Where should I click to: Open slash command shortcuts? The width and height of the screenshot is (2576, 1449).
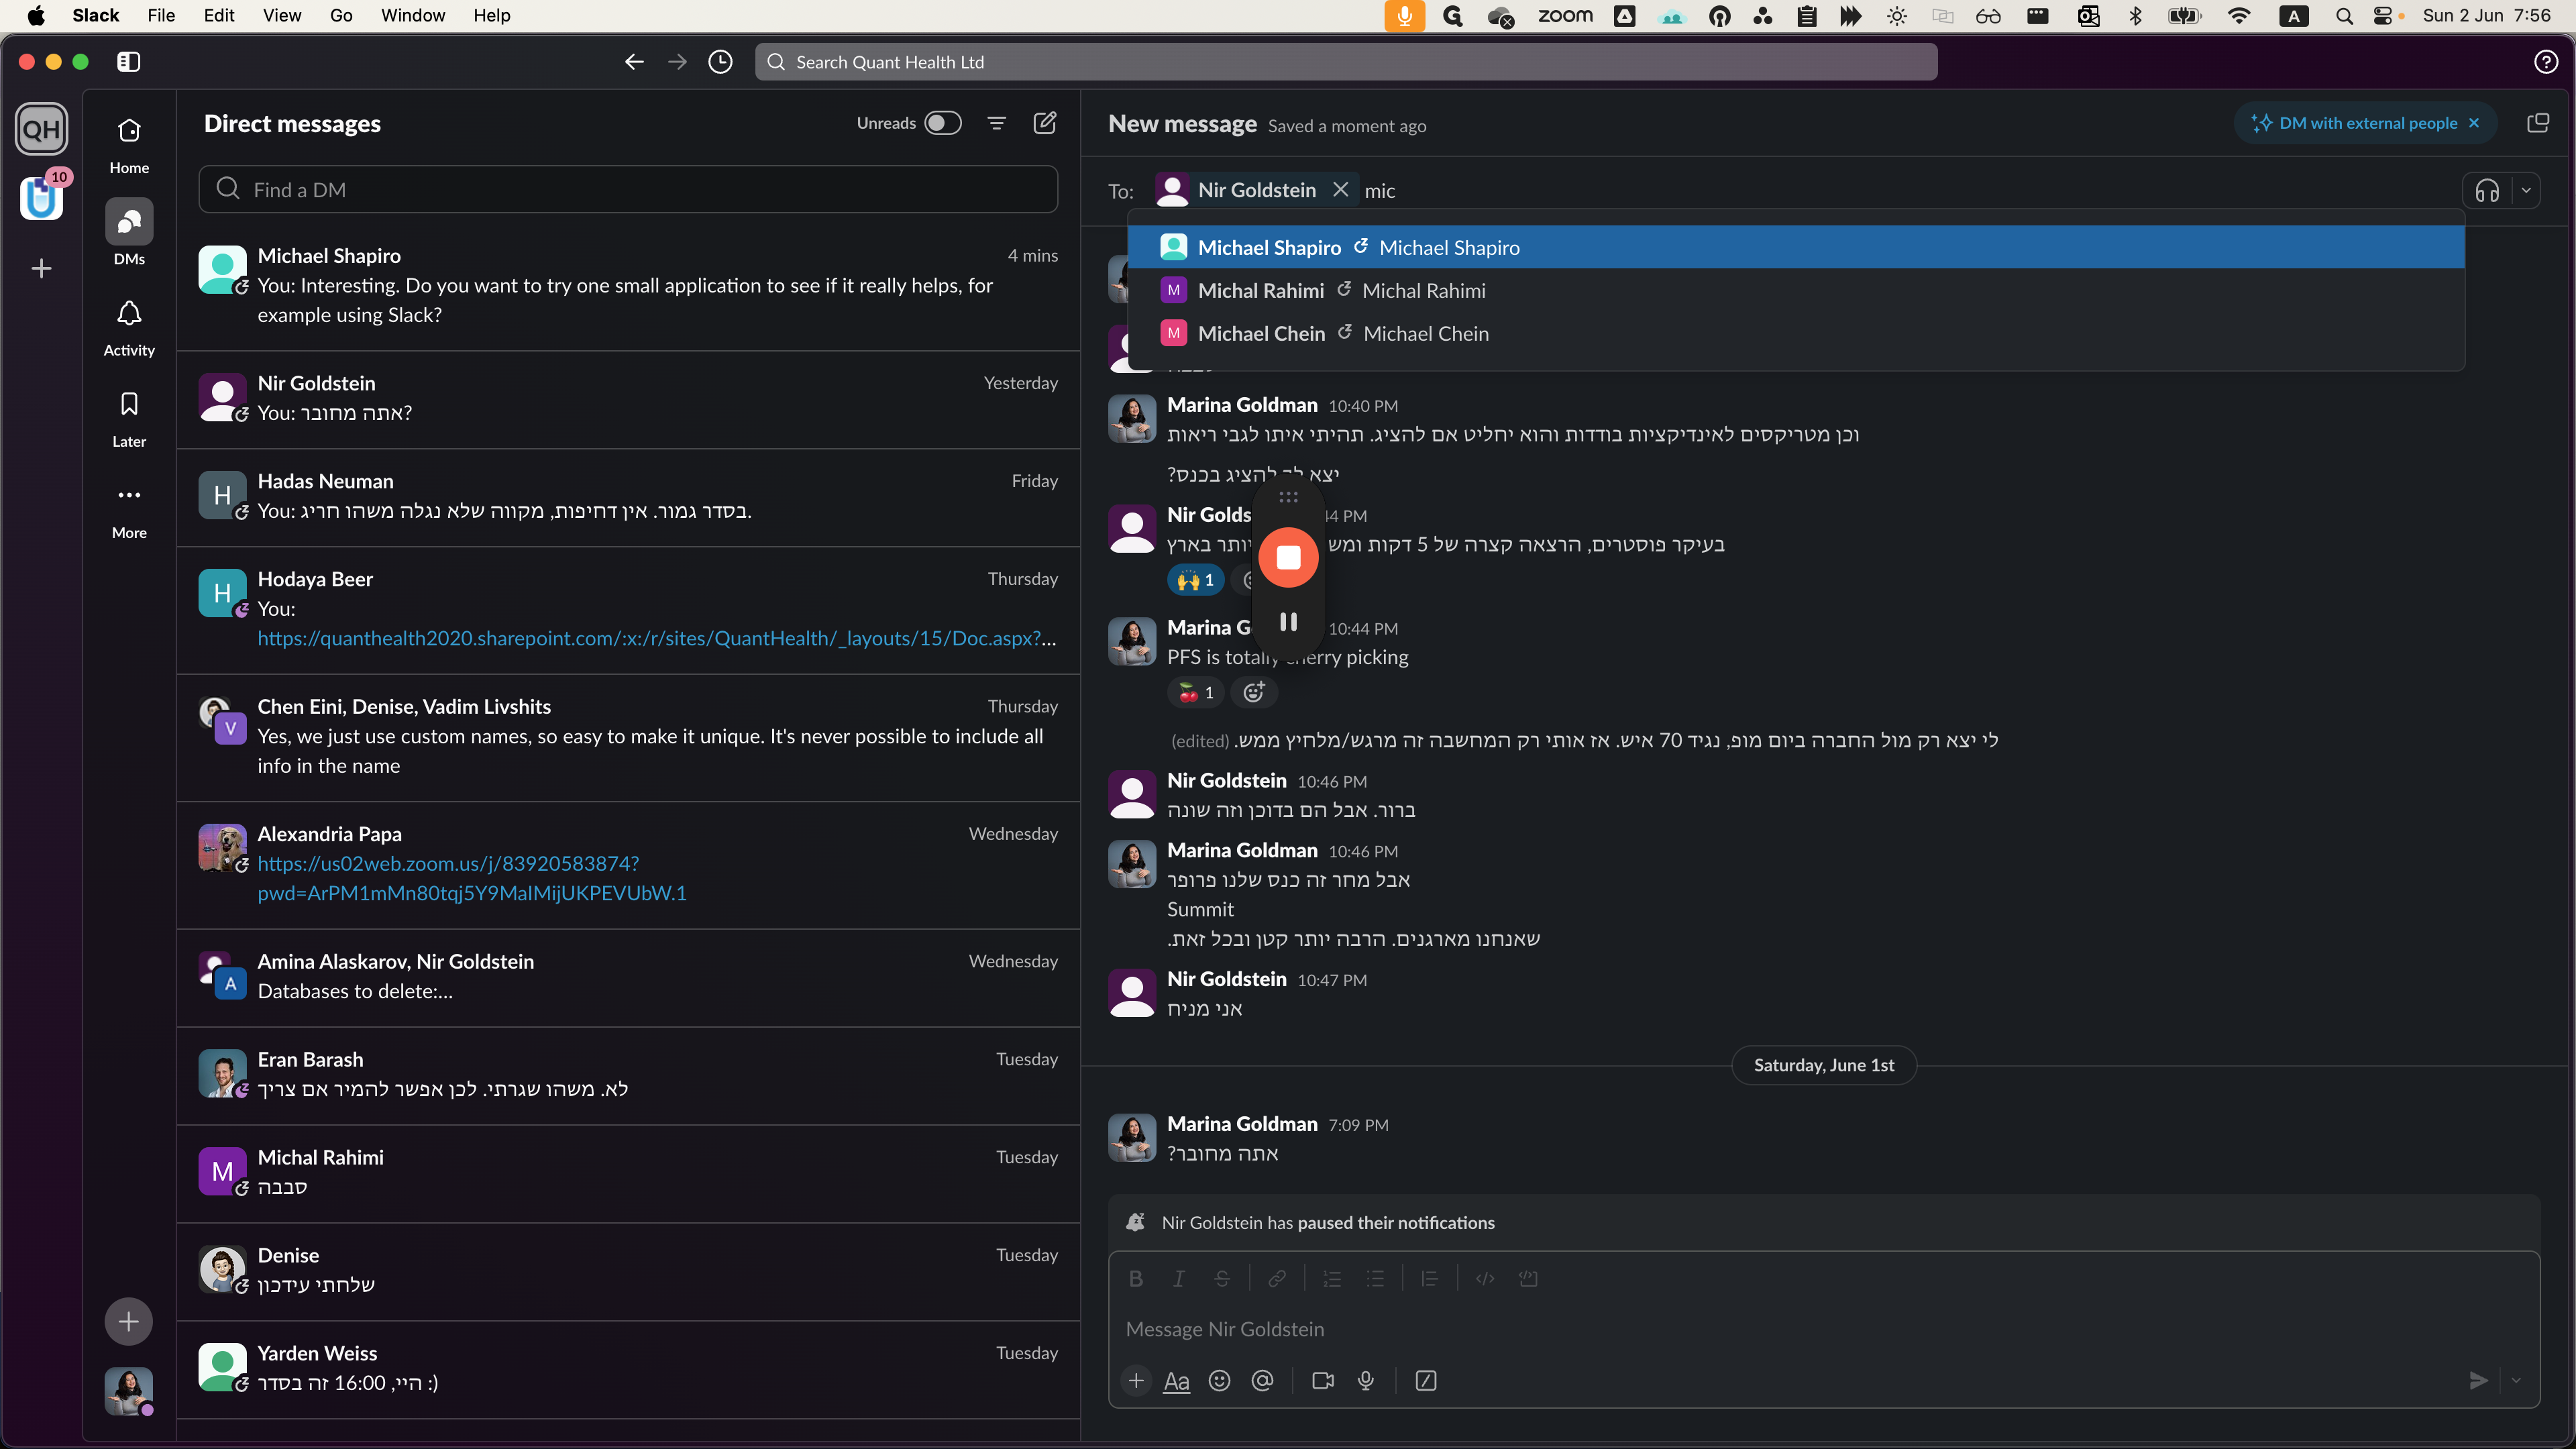[1426, 1381]
